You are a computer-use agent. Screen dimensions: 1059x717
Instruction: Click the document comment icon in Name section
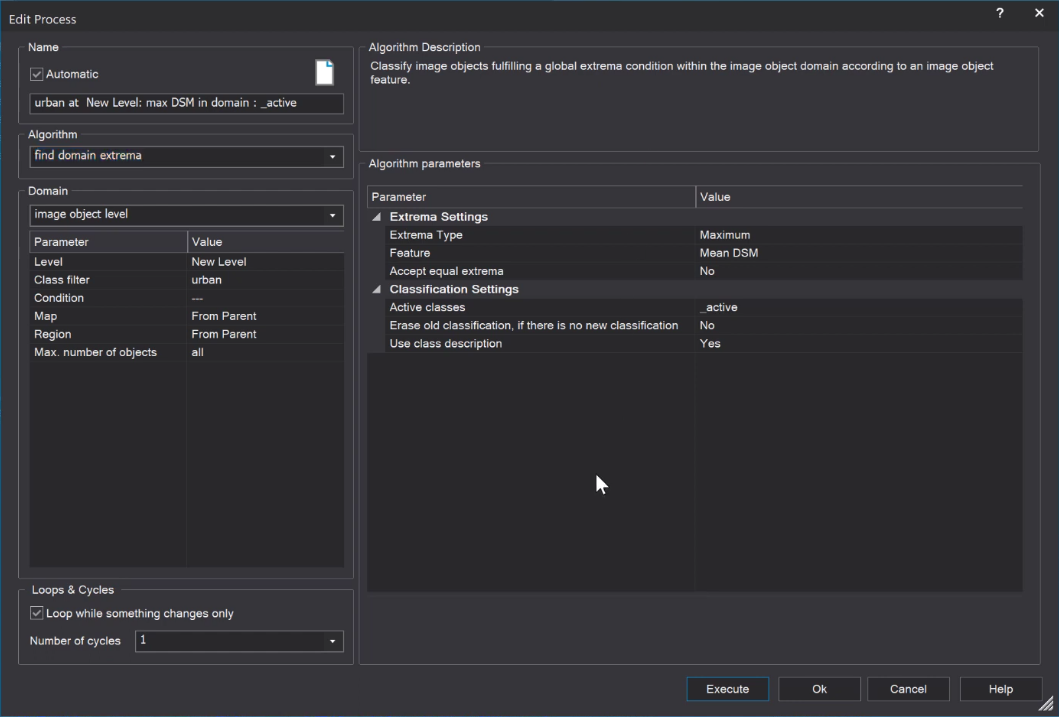[324, 73]
